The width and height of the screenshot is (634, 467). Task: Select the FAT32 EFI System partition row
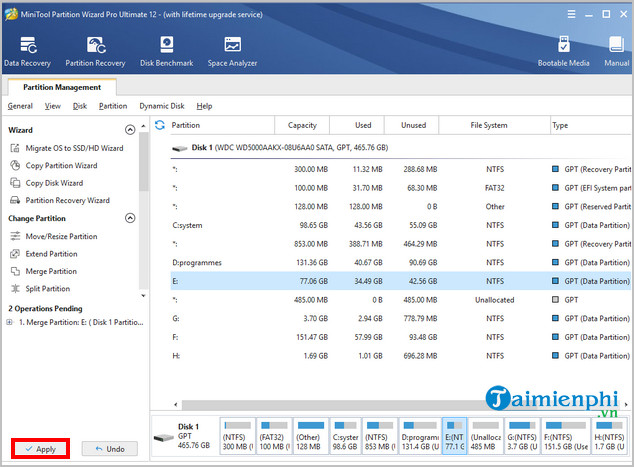coord(400,188)
